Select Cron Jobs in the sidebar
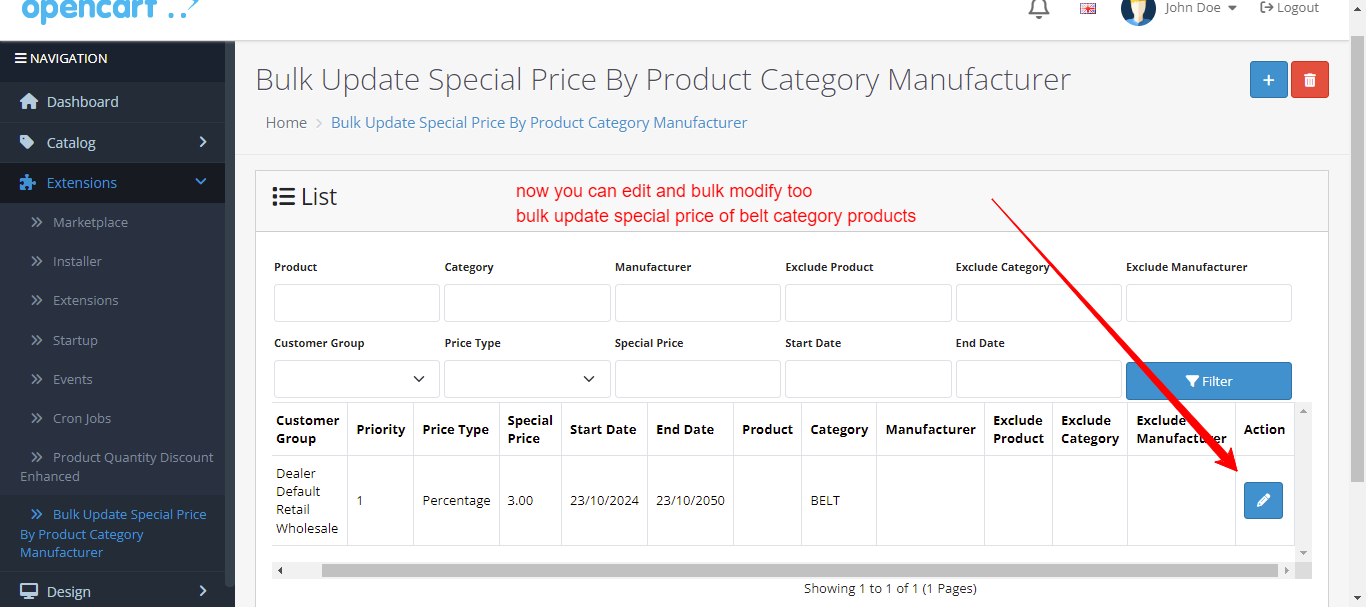1366x607 pixels. (82, 418)
